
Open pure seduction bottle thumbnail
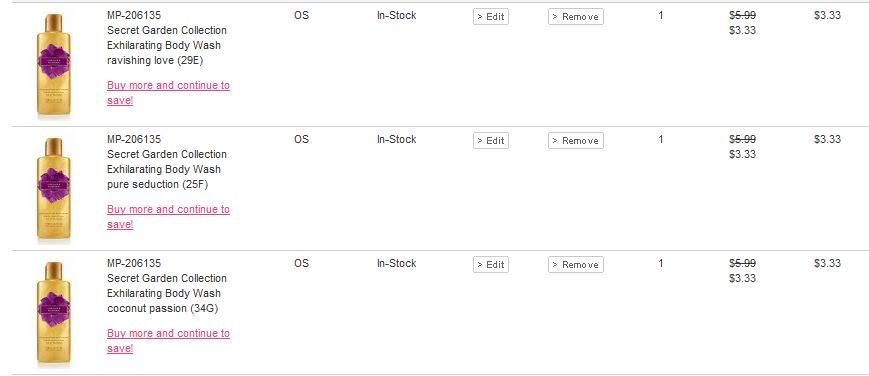click(54, 190)
